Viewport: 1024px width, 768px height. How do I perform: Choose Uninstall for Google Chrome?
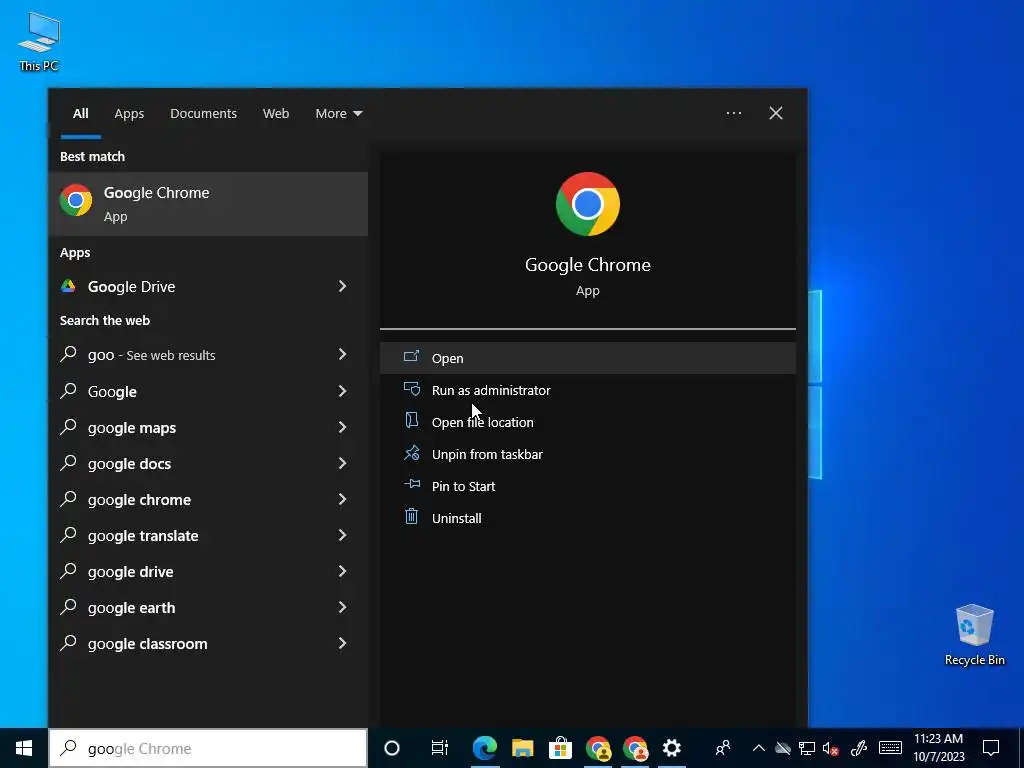coord(588,518)
